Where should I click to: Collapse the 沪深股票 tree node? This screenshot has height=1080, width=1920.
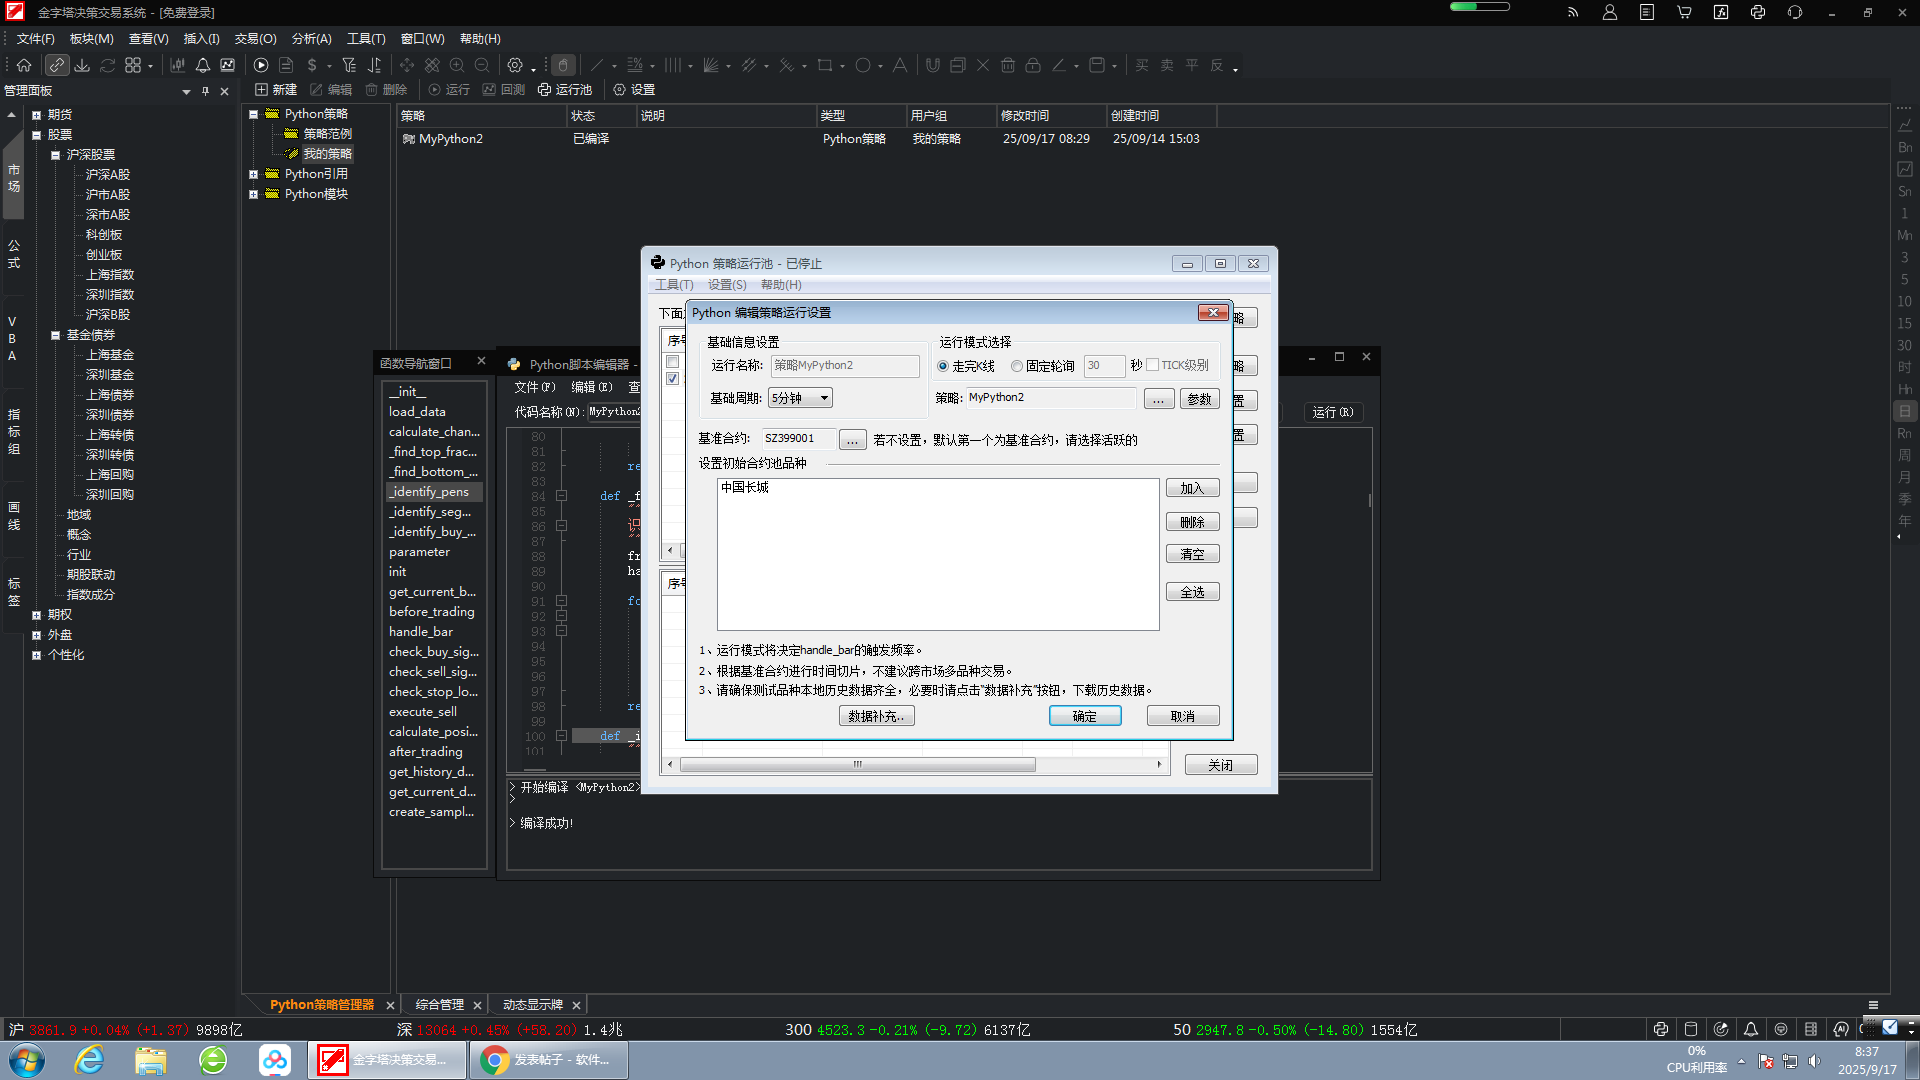56,155
